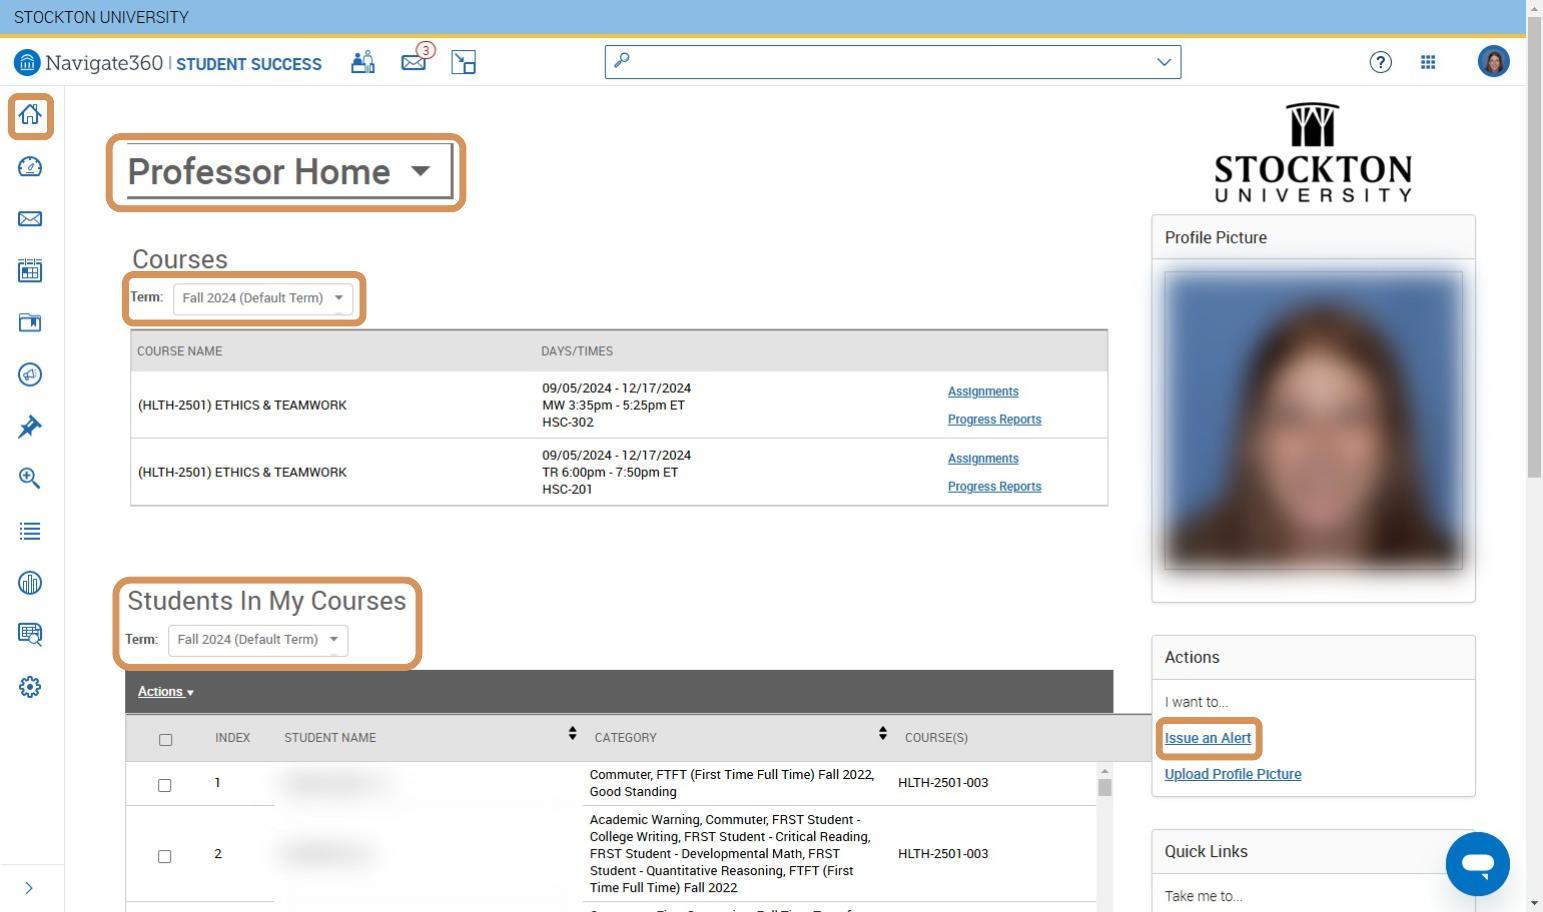Check the box for student row 1
The height and width of the screenshot is (912, 1543).
coord(165,785)
